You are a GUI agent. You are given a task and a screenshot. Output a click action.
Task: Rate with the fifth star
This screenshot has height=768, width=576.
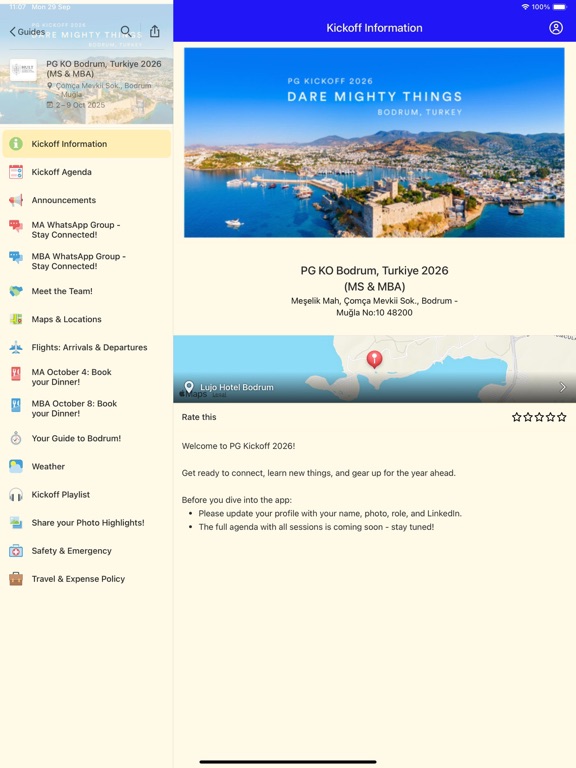pos(562,417)
